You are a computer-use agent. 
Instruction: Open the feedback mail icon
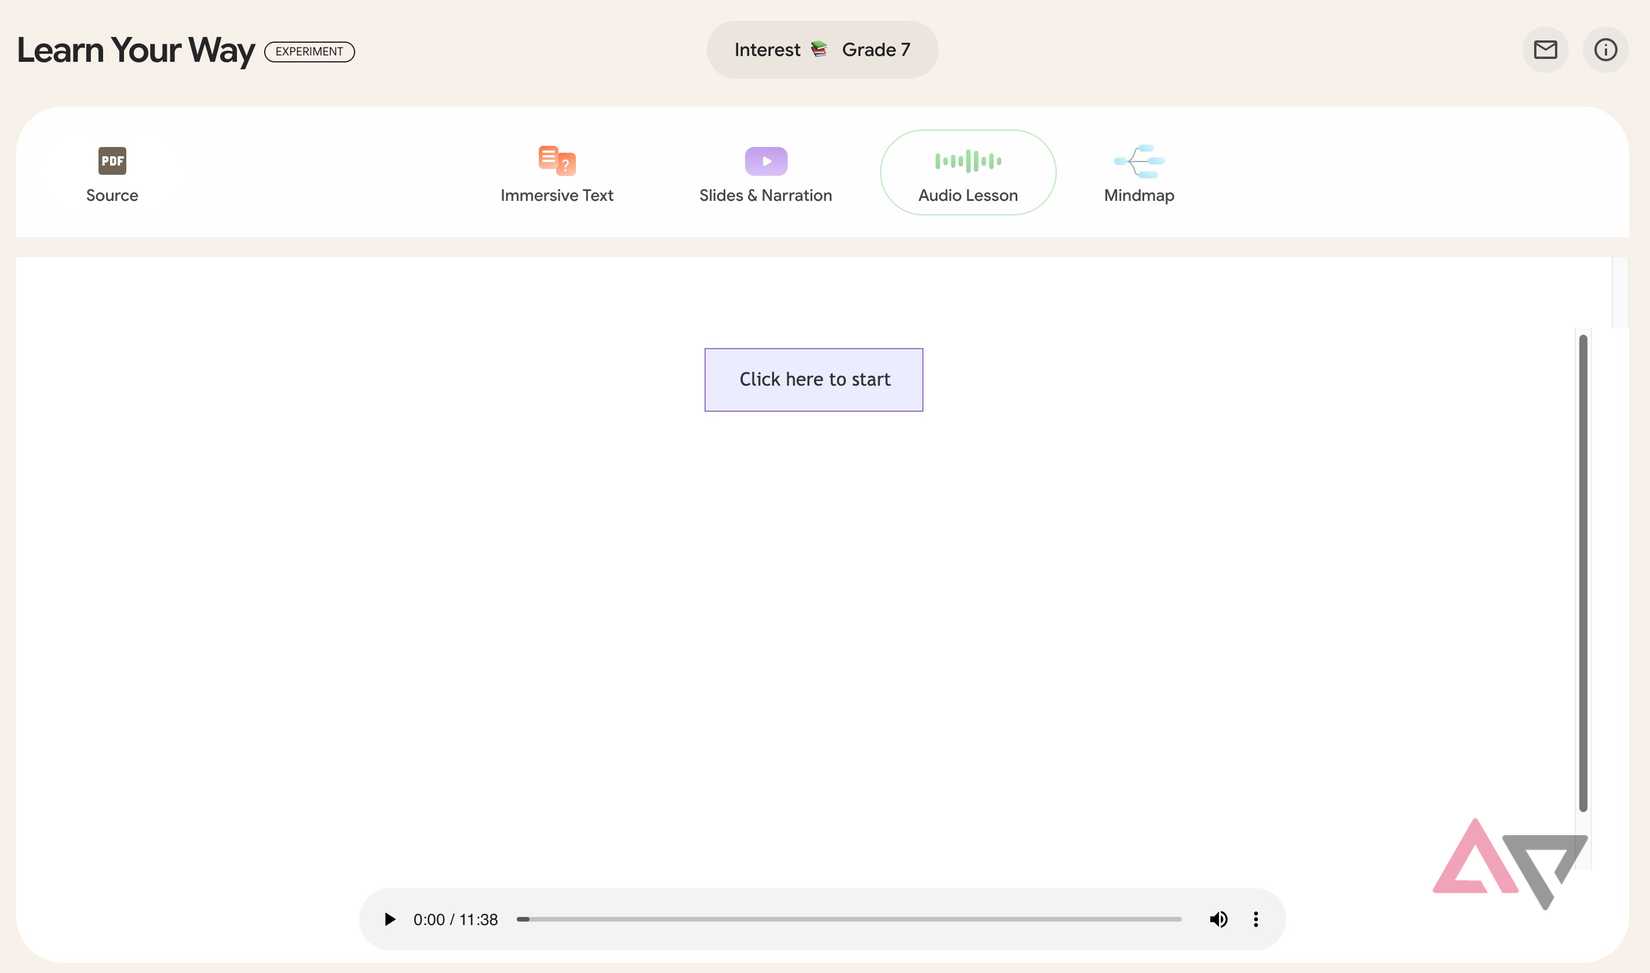pyautogui.click(x=1544, y=49)
